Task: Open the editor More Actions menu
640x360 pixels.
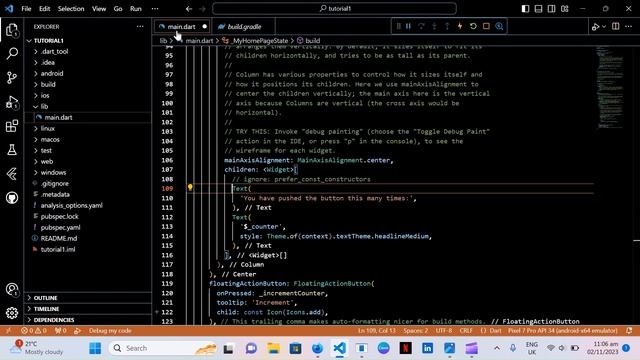Action: pos(629,27)
